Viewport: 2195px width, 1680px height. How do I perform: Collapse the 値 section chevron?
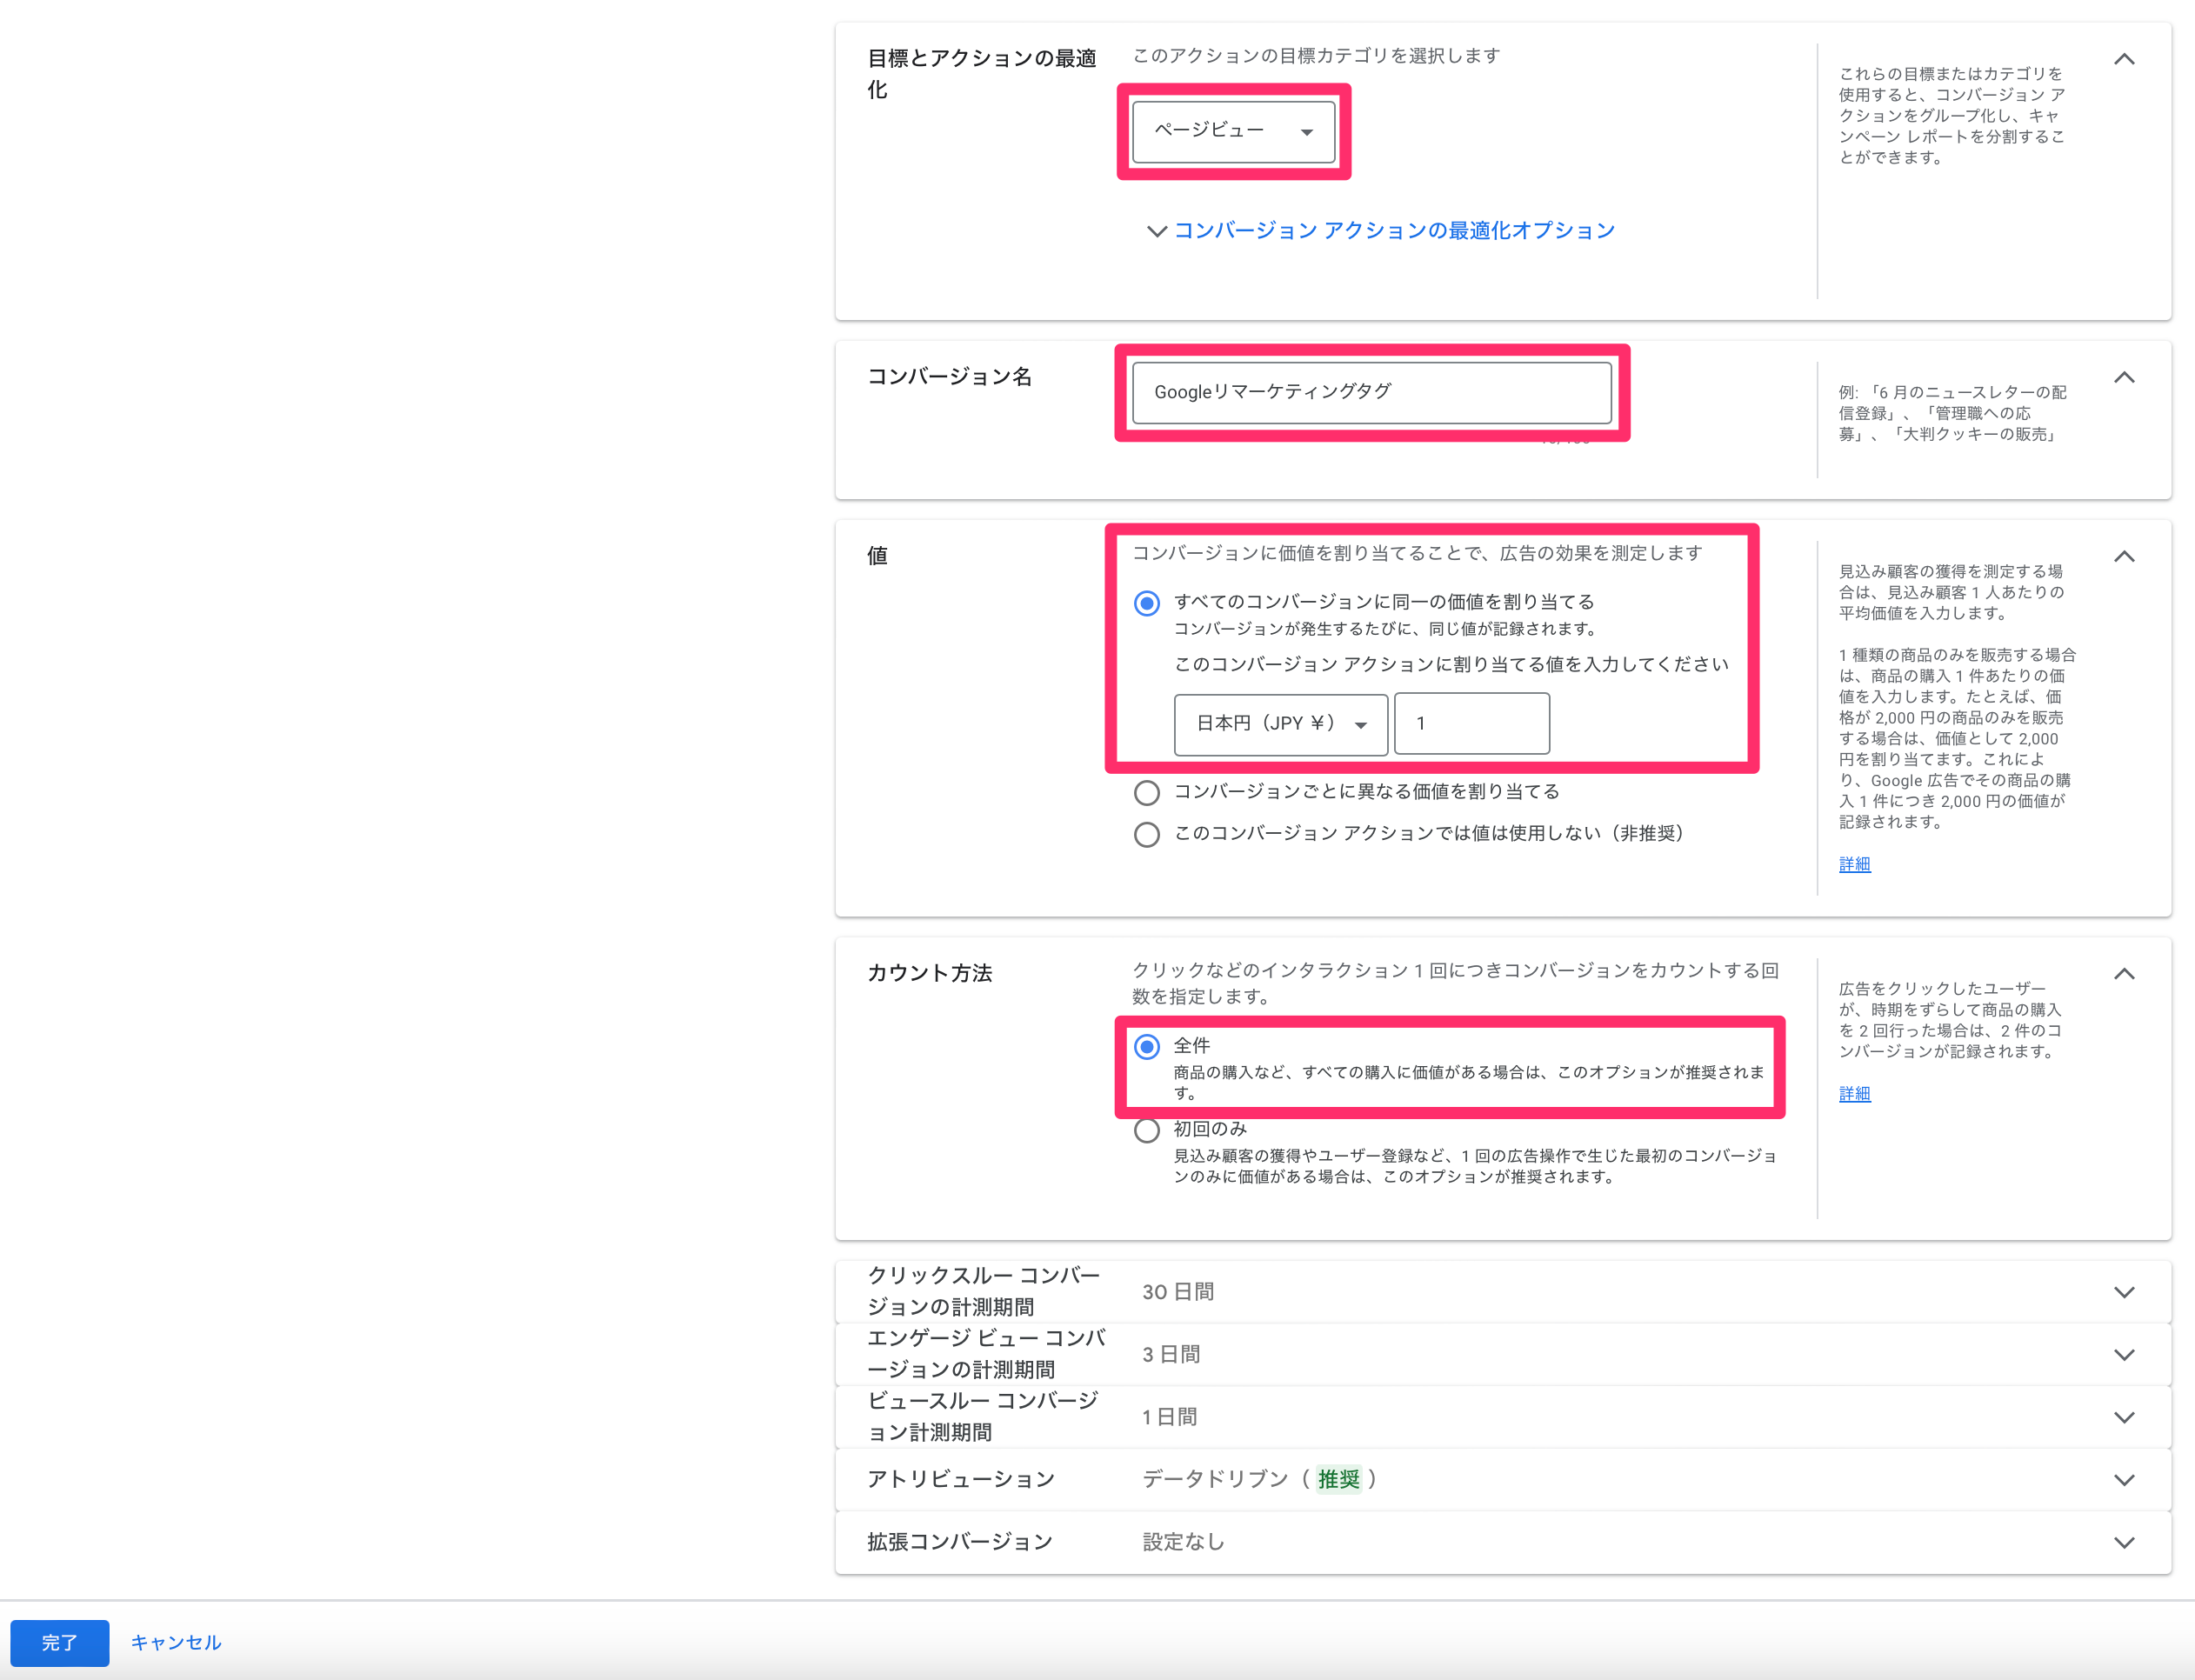(2124, 557)
